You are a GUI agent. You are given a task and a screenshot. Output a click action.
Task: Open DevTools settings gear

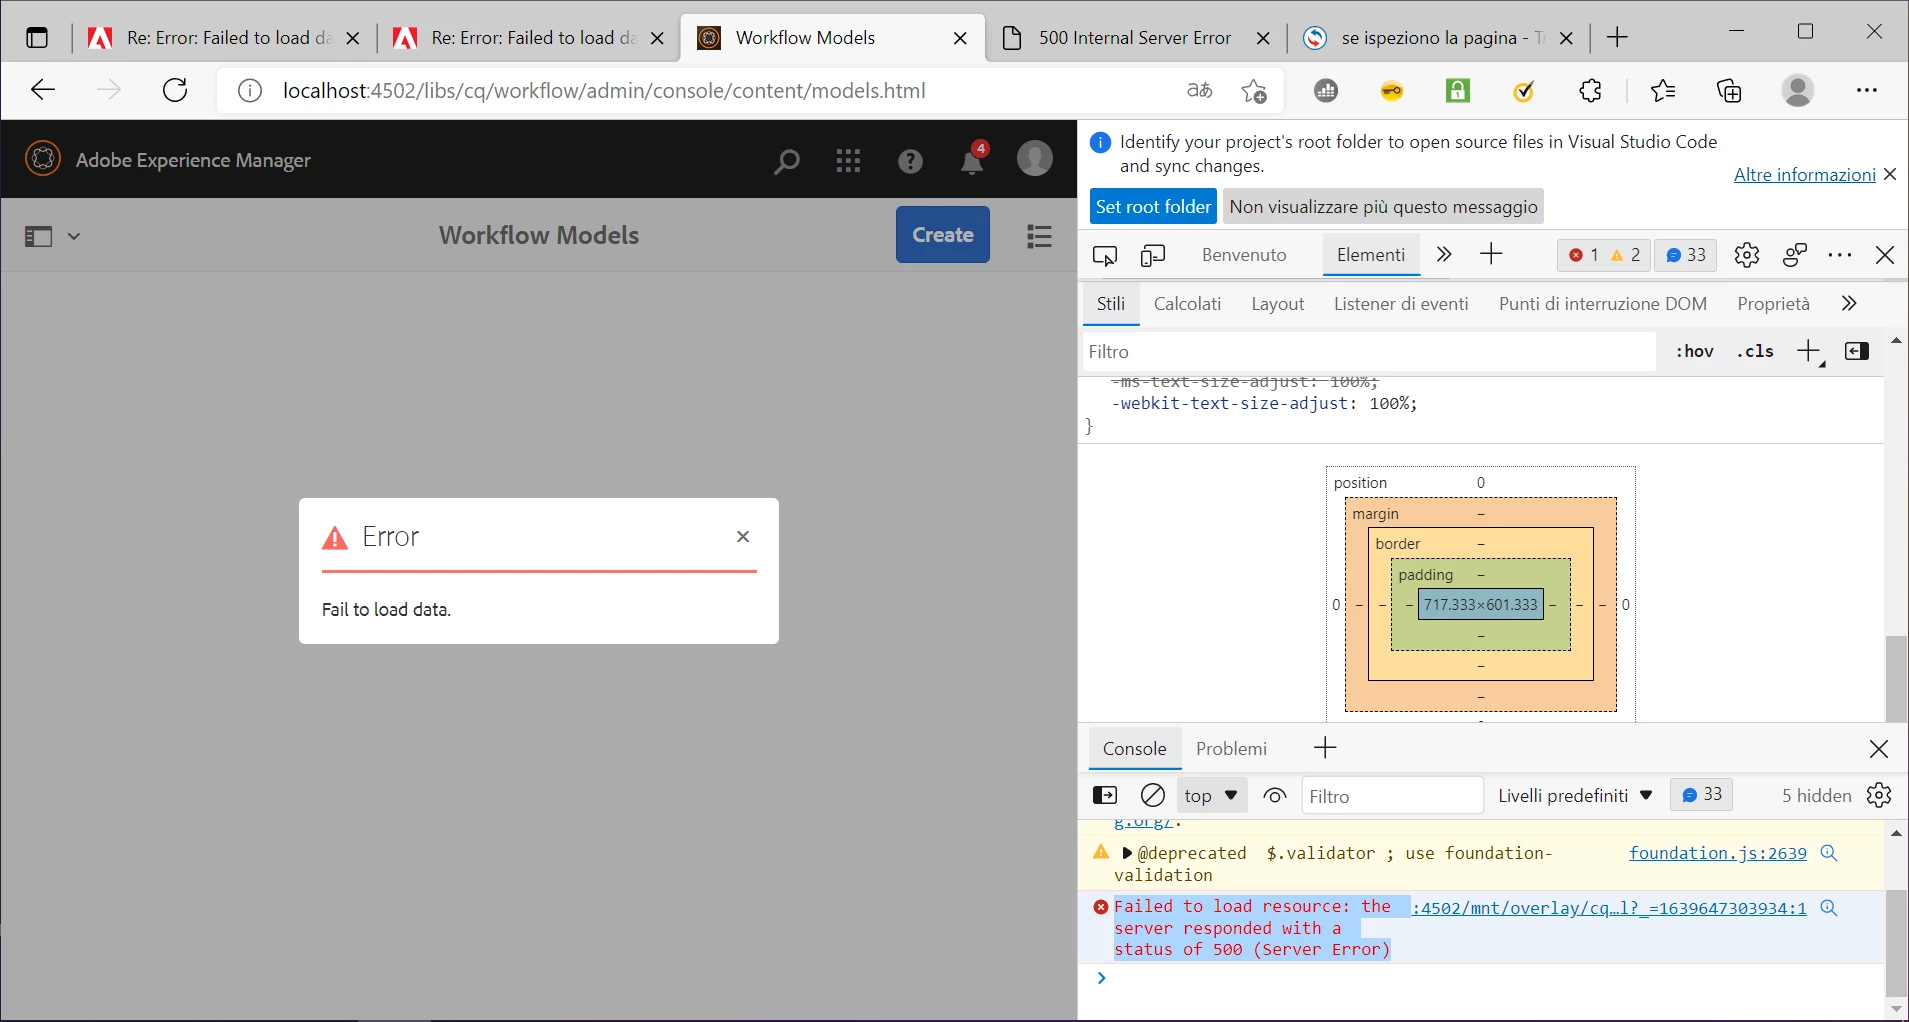[x=1747, y=255]
